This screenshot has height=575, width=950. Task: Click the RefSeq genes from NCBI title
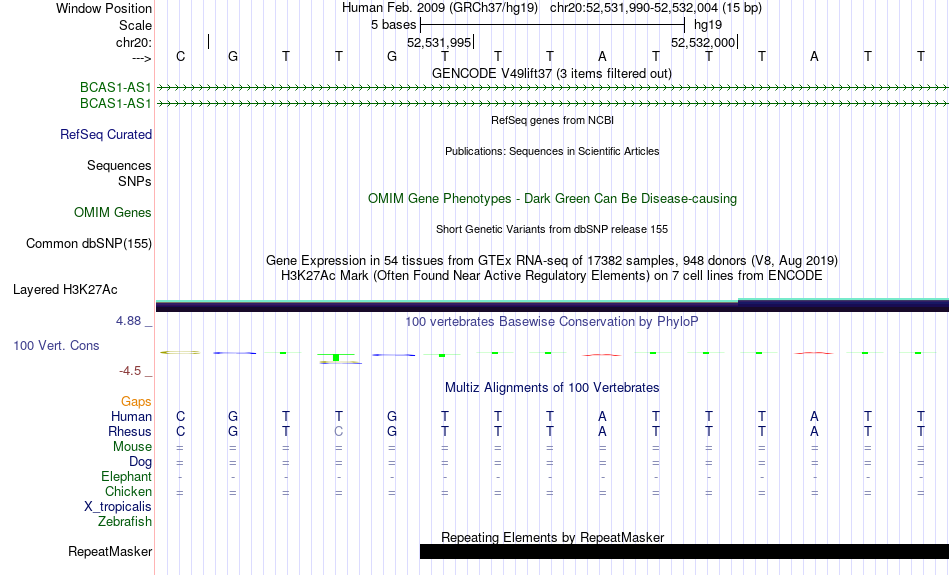click(552, 121)
